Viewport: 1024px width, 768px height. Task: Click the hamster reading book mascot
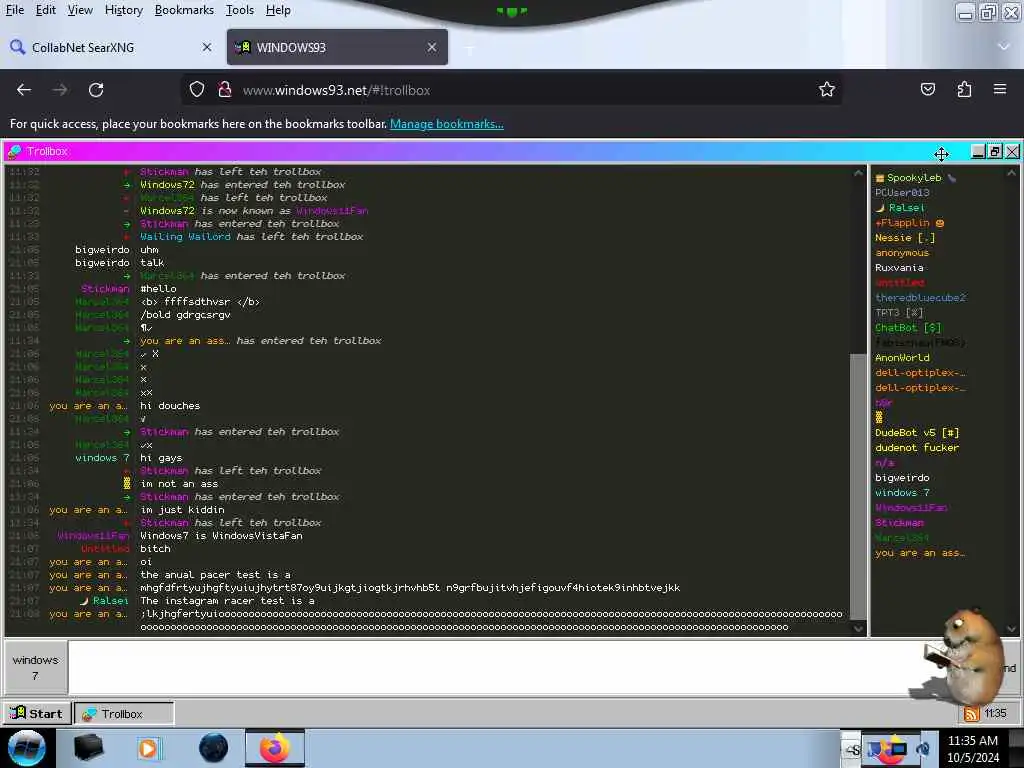(x=967, y=656)
